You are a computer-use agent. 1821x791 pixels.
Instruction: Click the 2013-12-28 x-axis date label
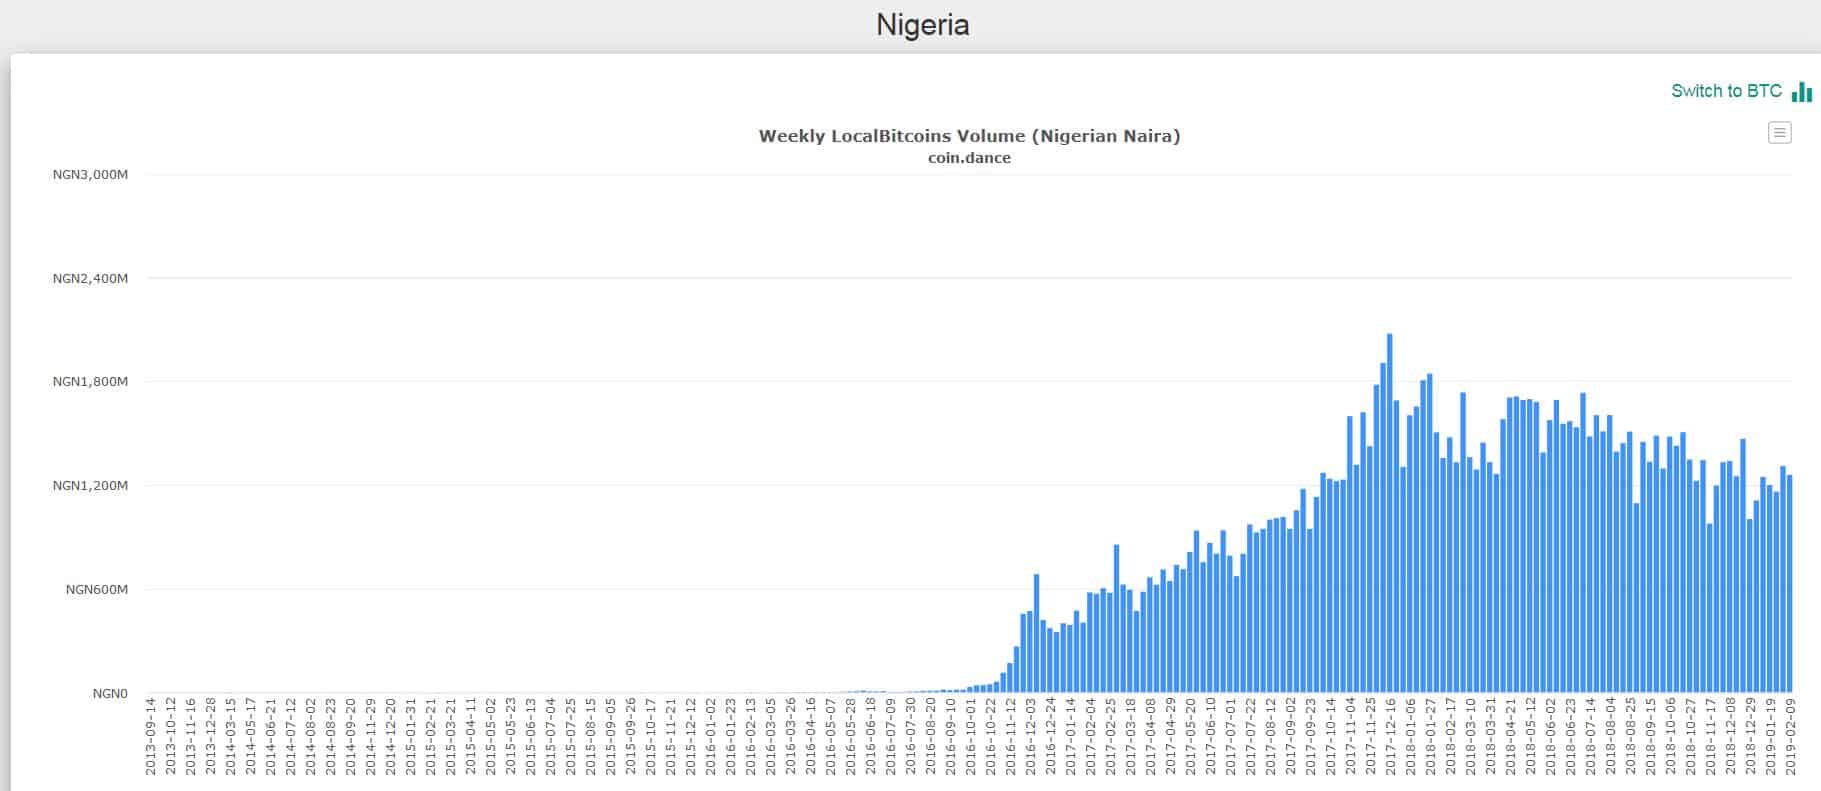(x=211, y=736)
